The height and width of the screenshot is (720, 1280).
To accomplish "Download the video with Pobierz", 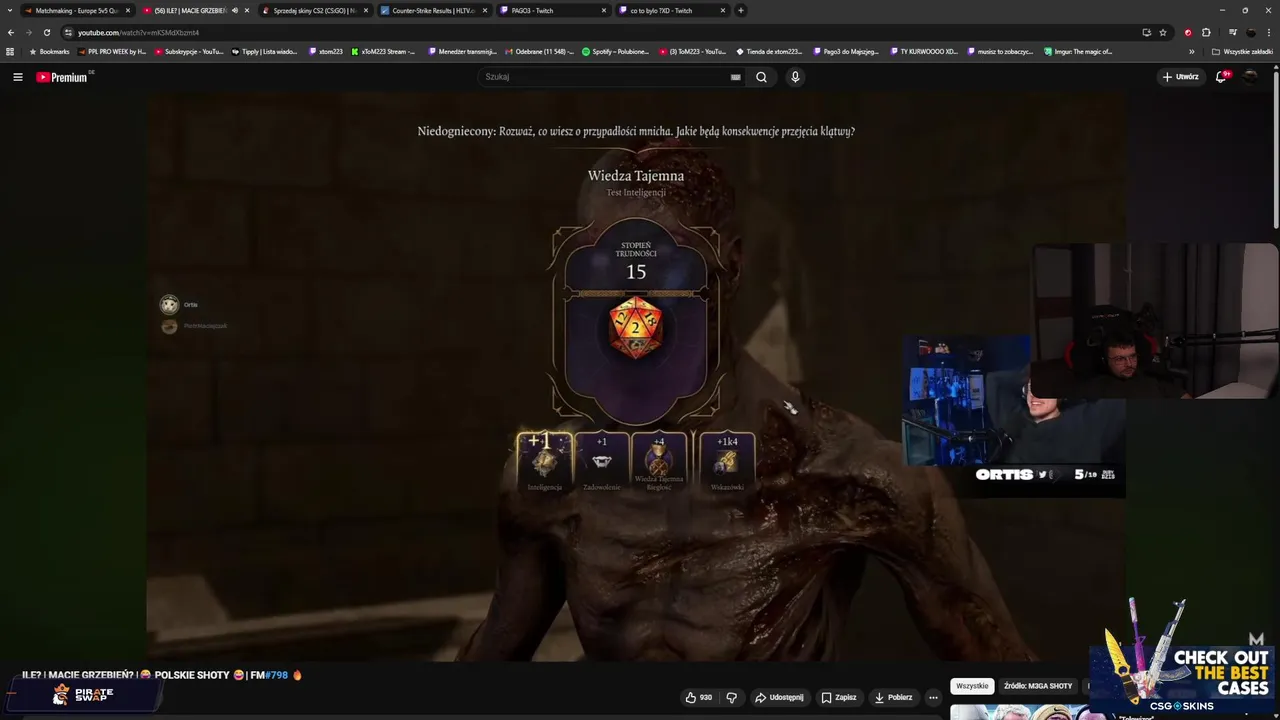I will 893,697.
